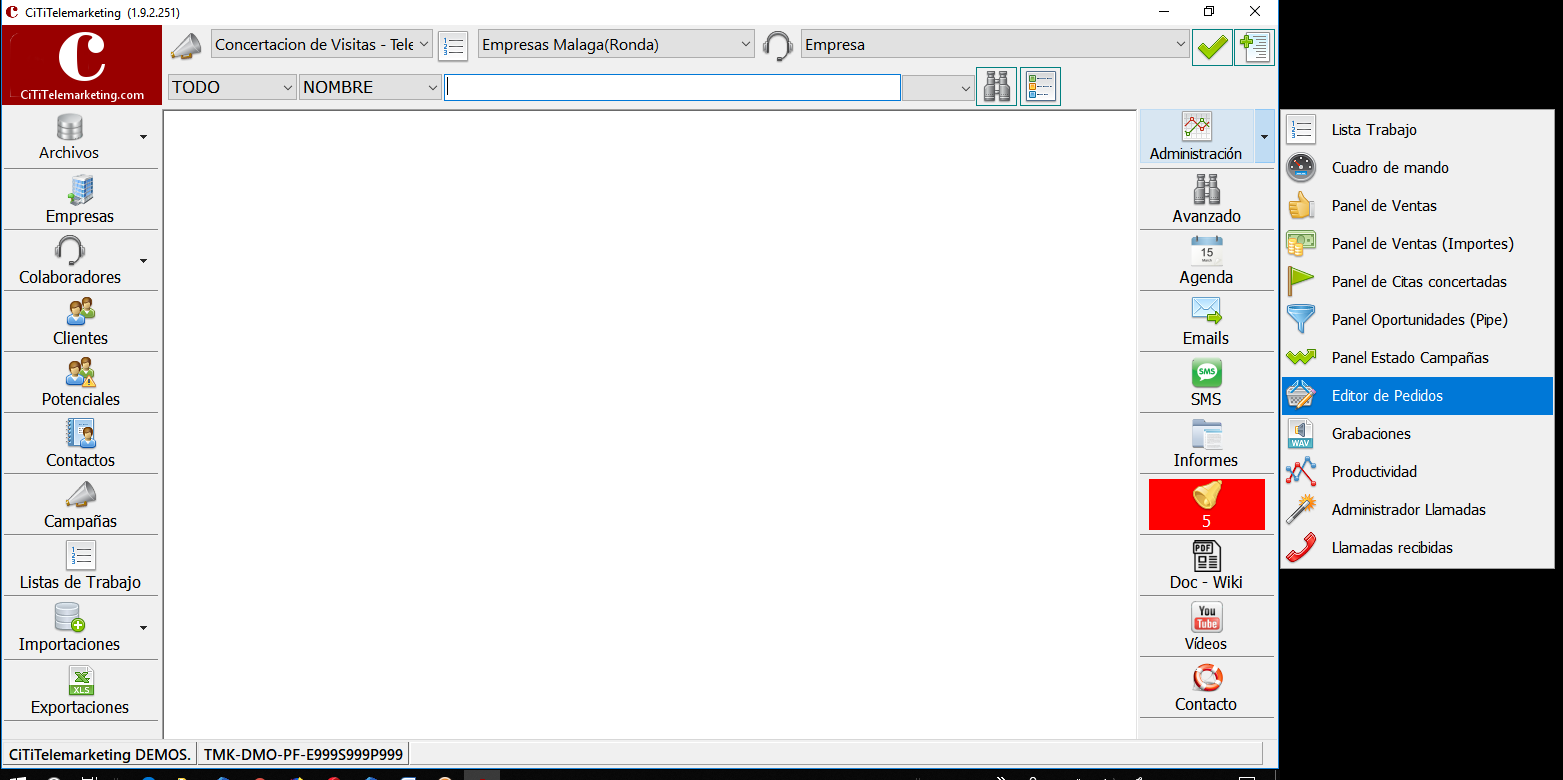
Task: Collapse the Administración dropdown arrow
Action: 1264,137
